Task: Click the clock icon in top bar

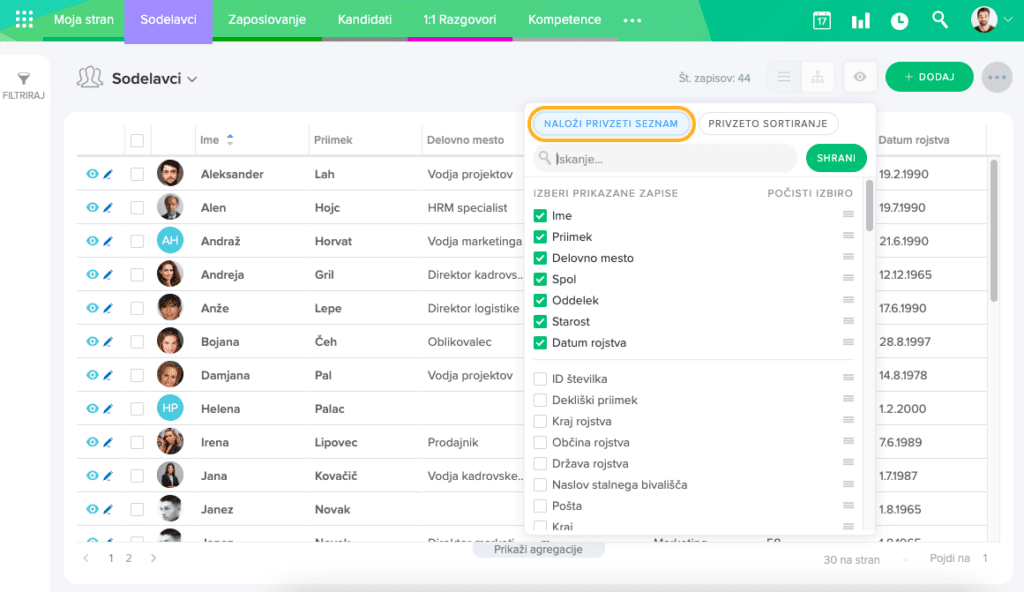Action: (x=900, y=20)
